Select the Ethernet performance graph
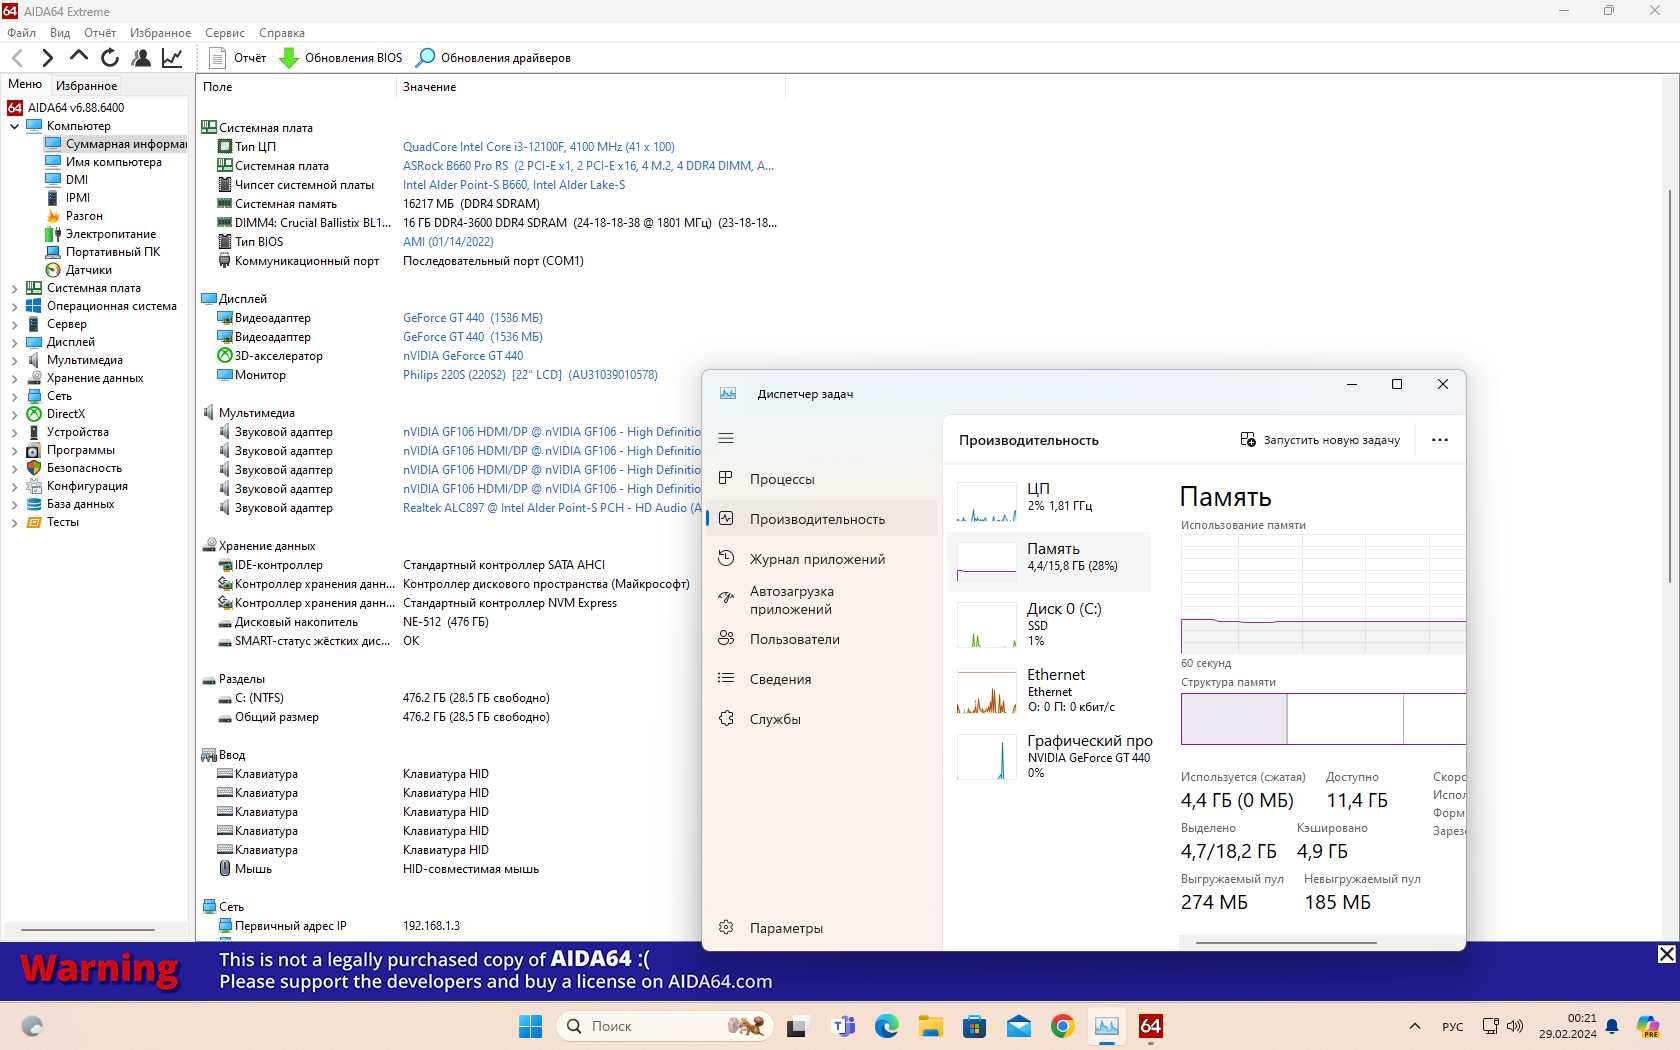The image size is (1680, 1050). tap(1049, 690)
